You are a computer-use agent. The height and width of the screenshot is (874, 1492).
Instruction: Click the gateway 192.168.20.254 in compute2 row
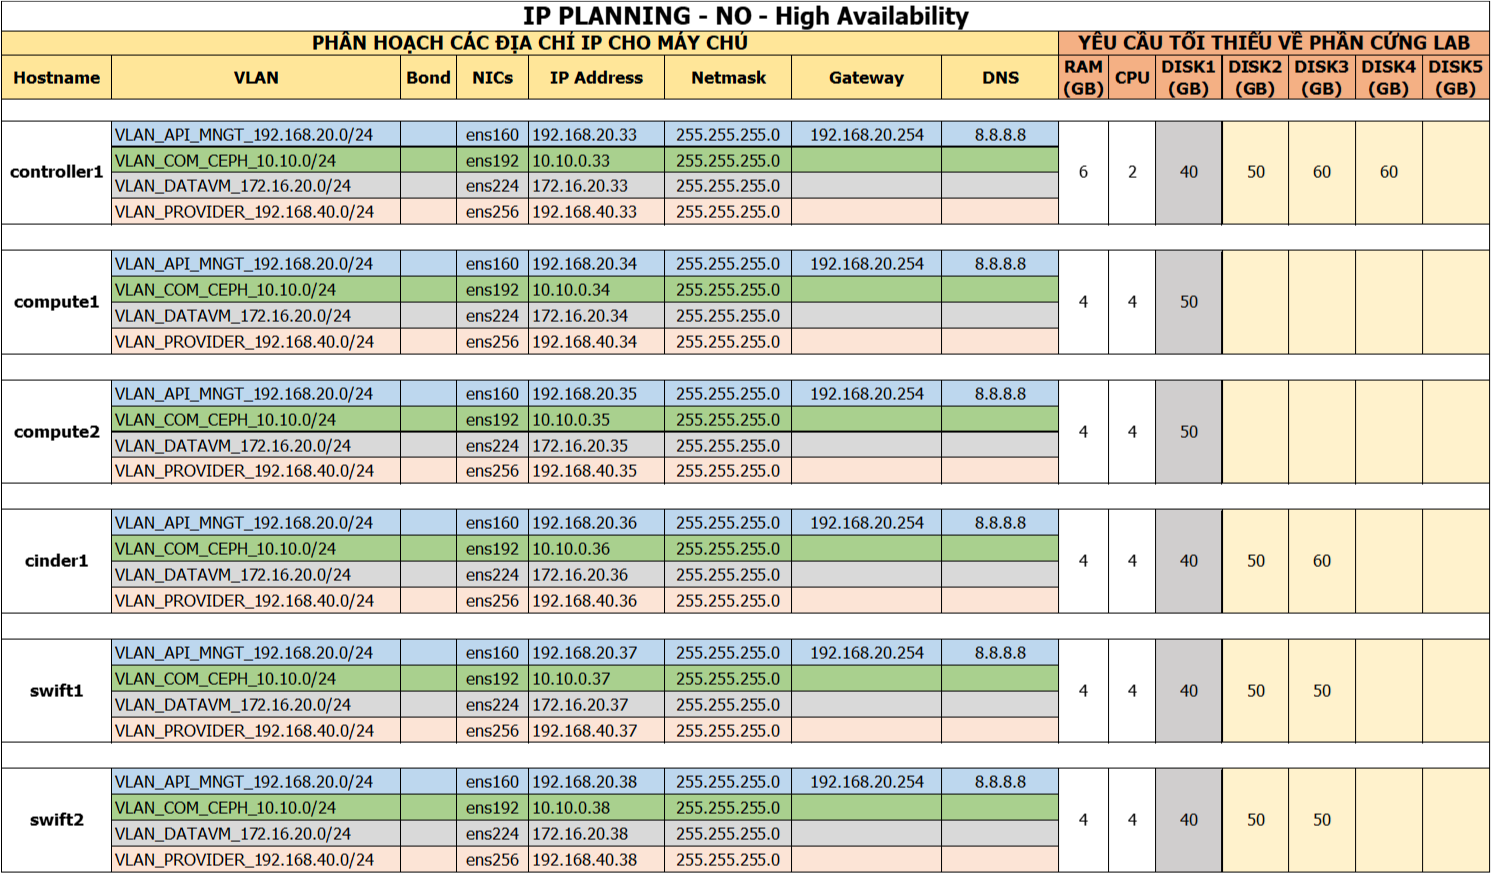coord(866,394)
